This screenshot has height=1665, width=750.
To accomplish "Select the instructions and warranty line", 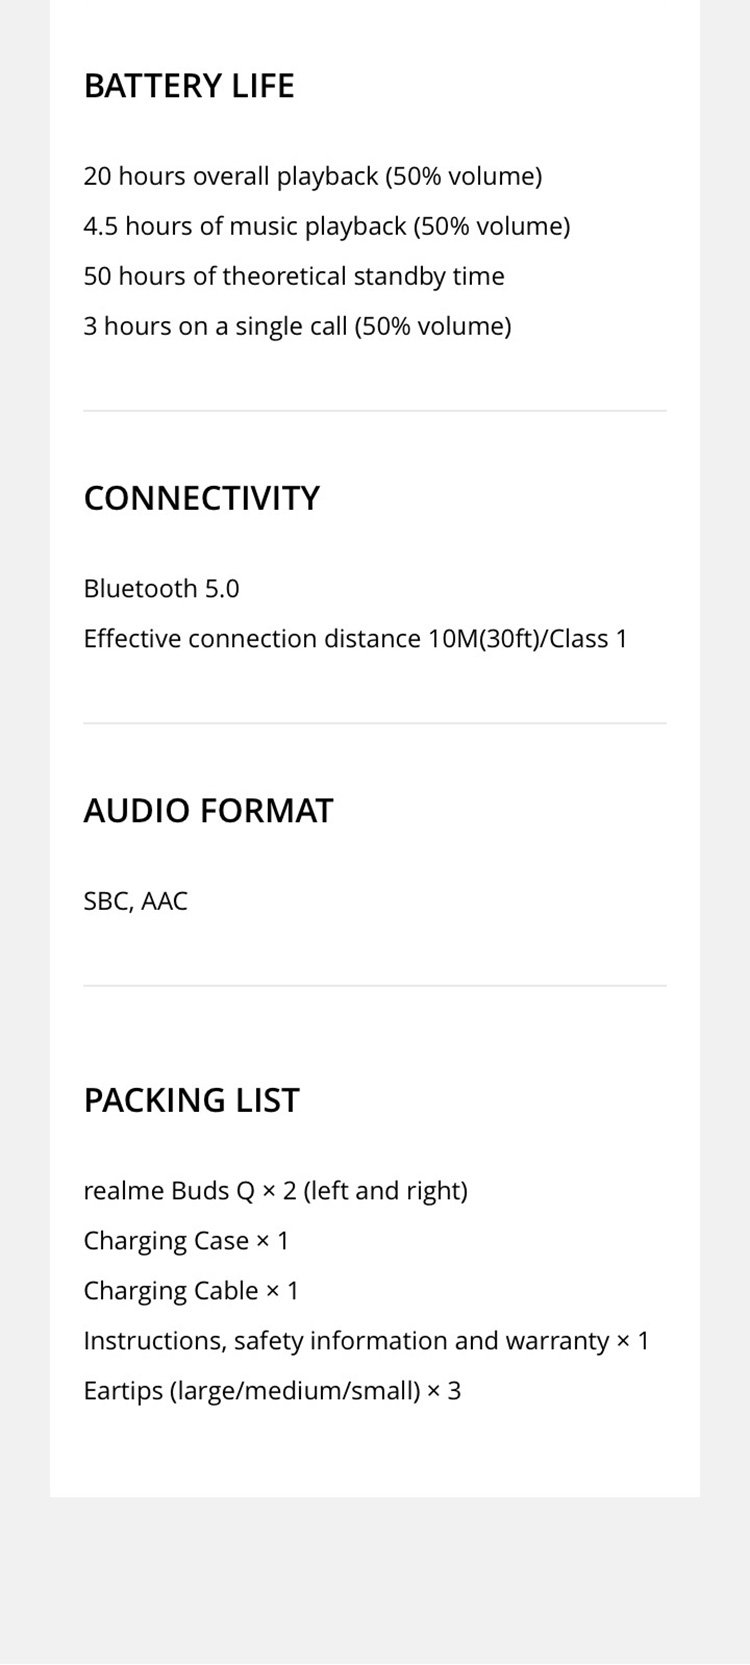I will click(366, 1340).
